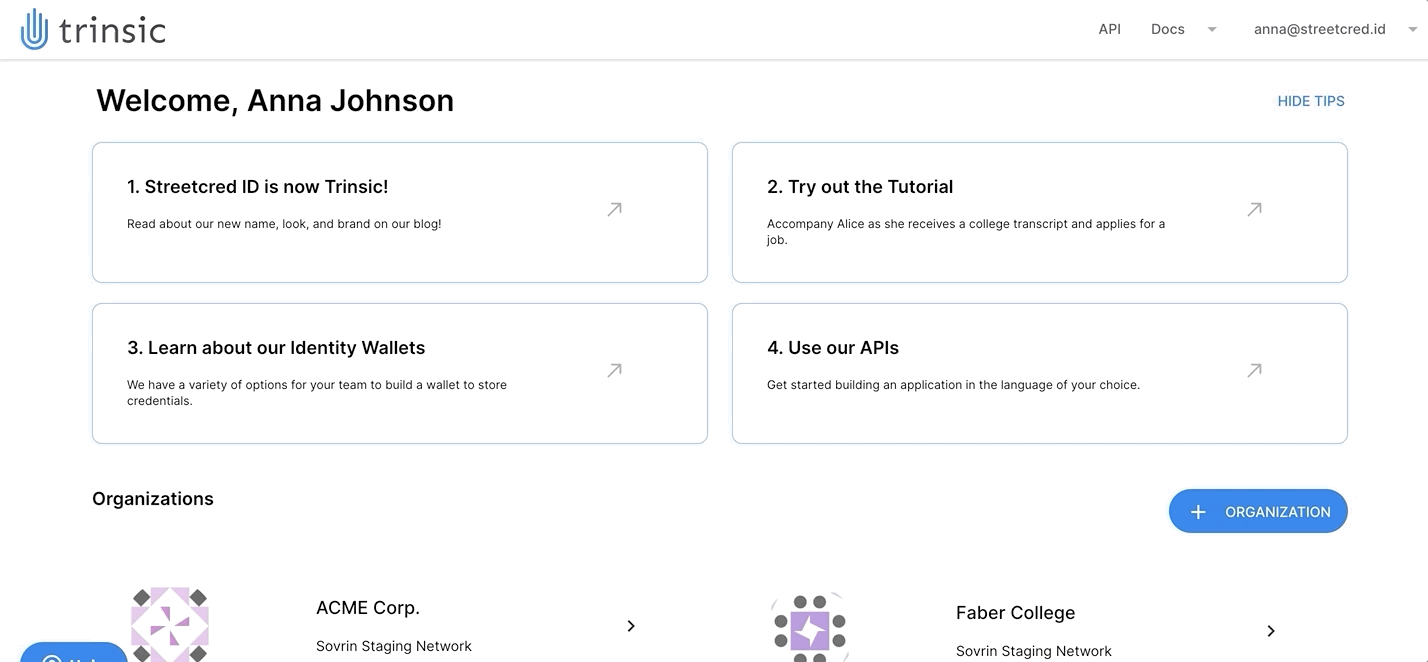This screenshot has width=1428, height=662.
Task: Open arrow icon on Try out the Tutorial card
Action: click(1254, 209)
